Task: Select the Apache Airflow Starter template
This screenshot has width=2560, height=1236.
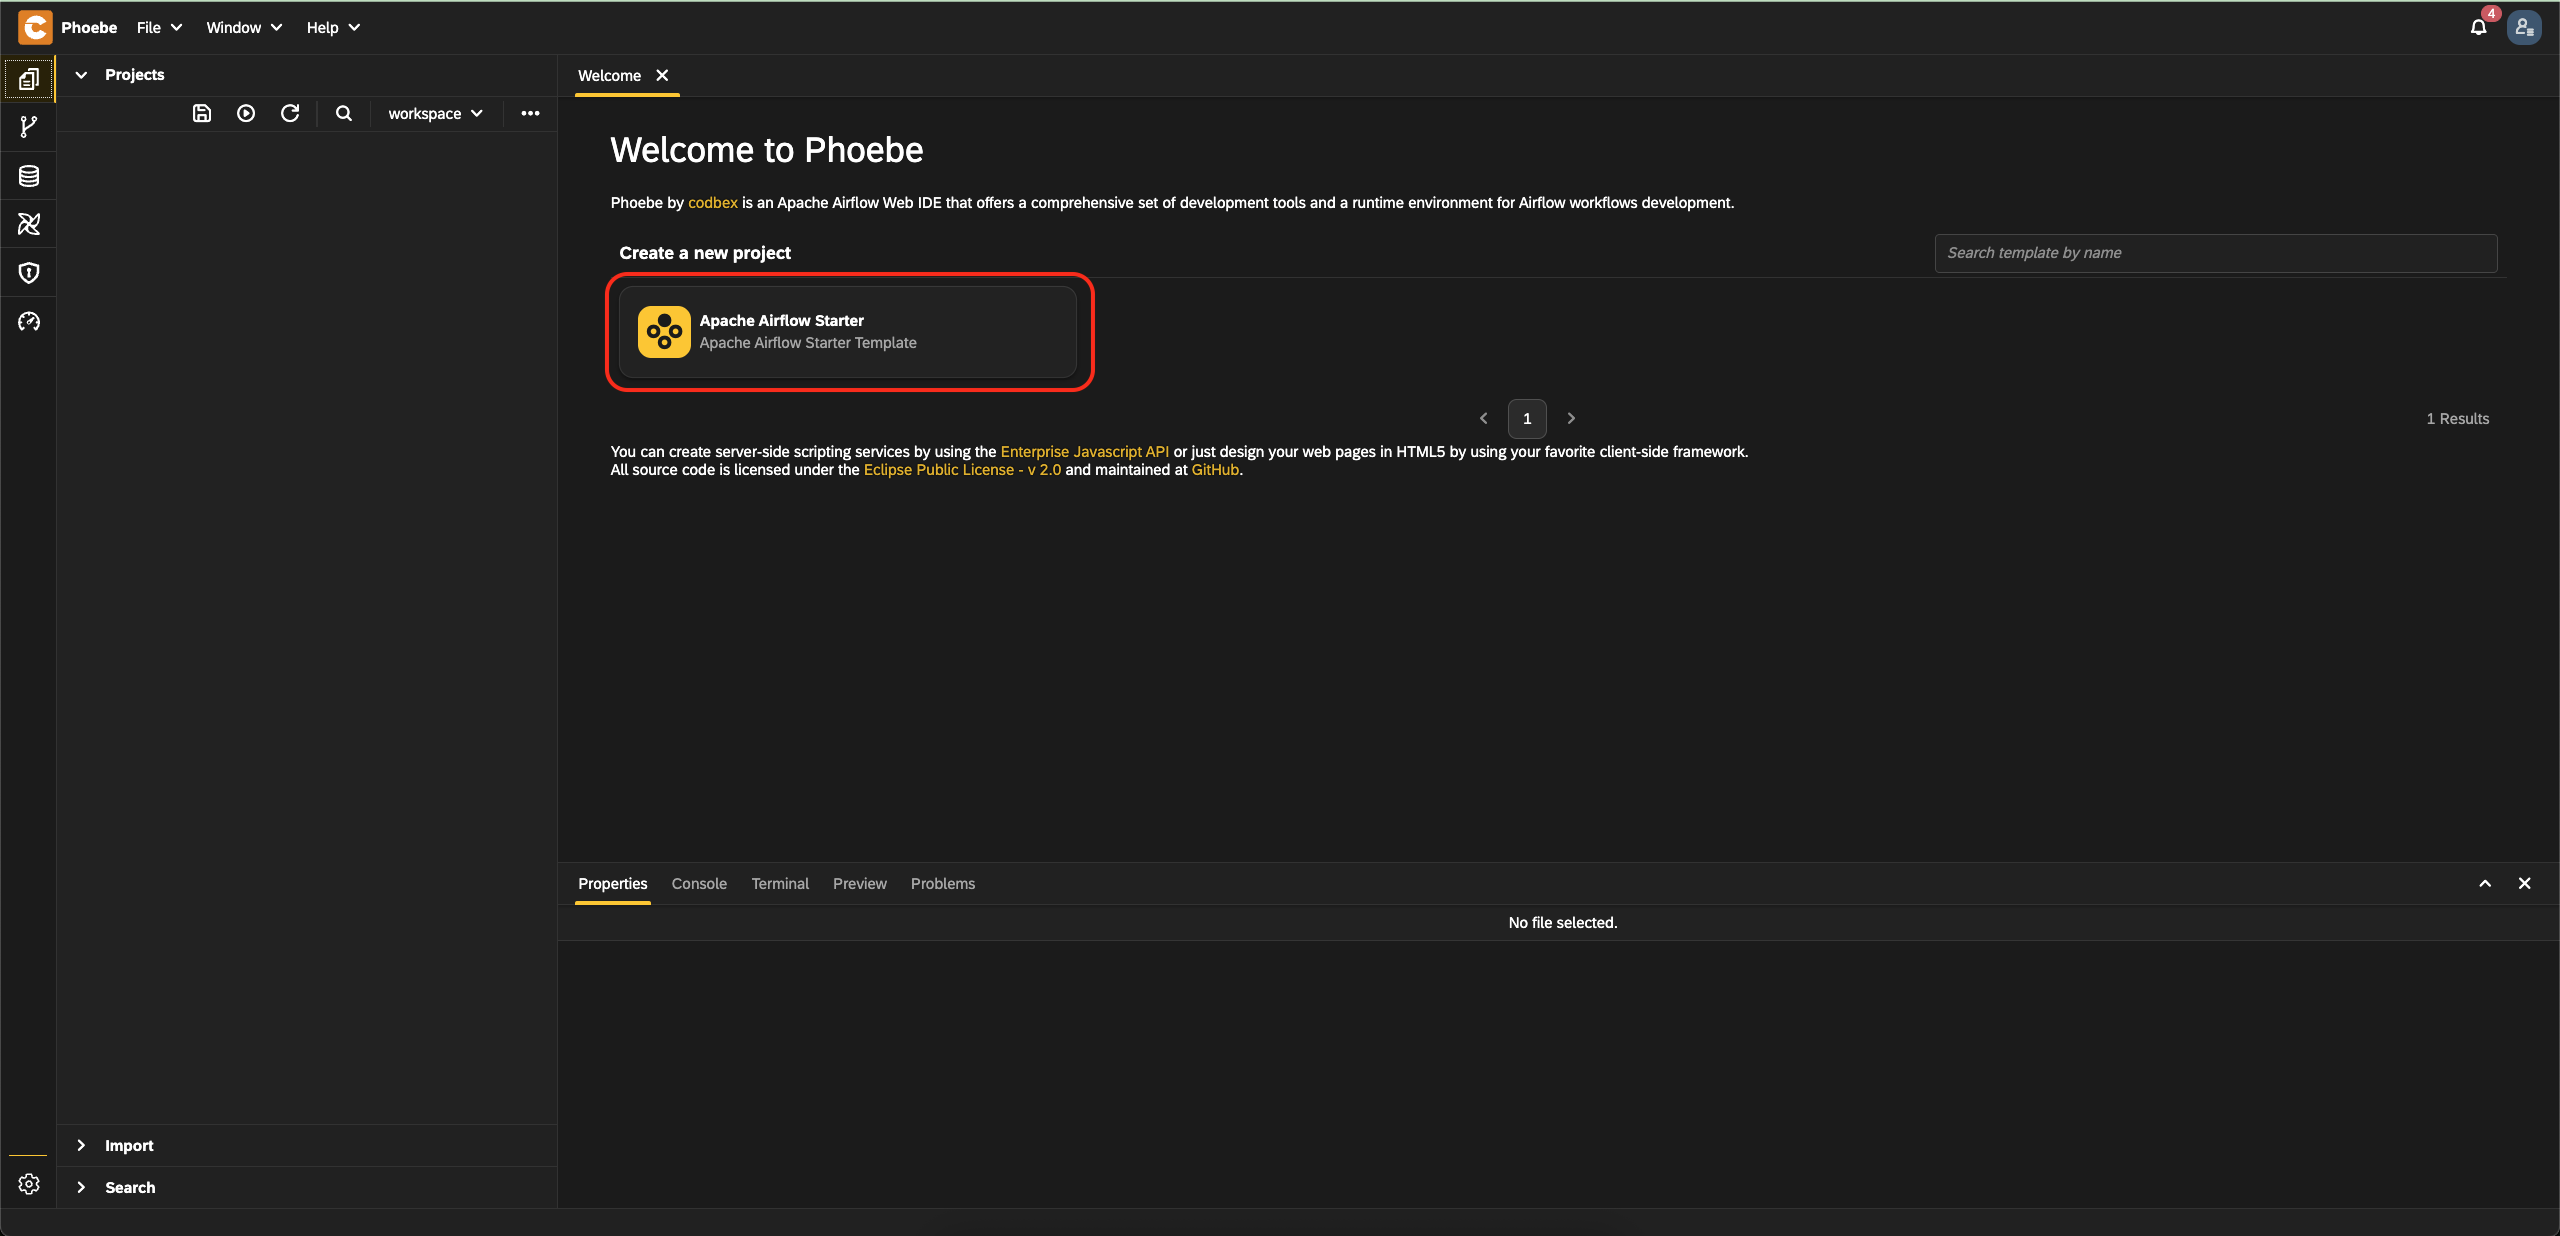Action: pos(848,332)
